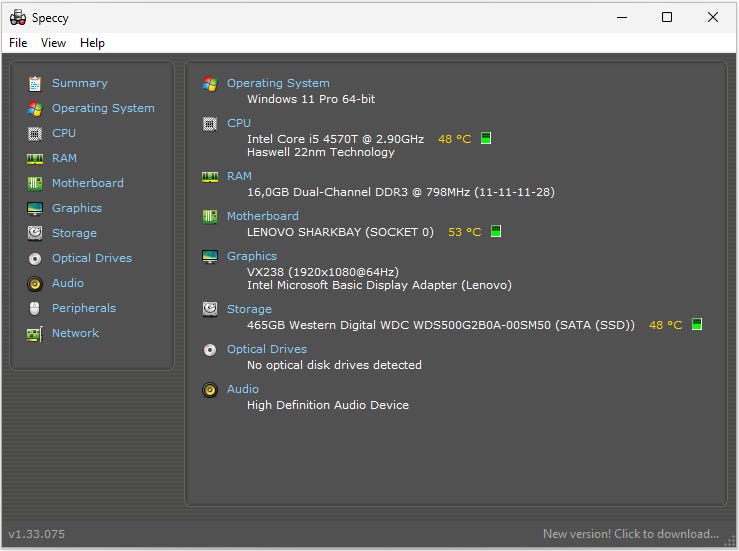Screen dimensions: 739x551
Task: Click the Operating System Windows flag sidebar icon
Action: [x=35, y=108]
